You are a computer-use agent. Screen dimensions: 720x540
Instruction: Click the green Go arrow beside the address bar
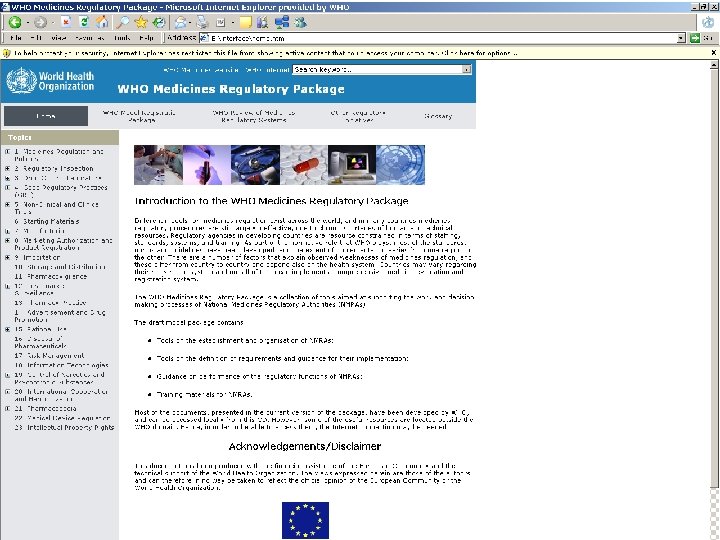(695, 38)
